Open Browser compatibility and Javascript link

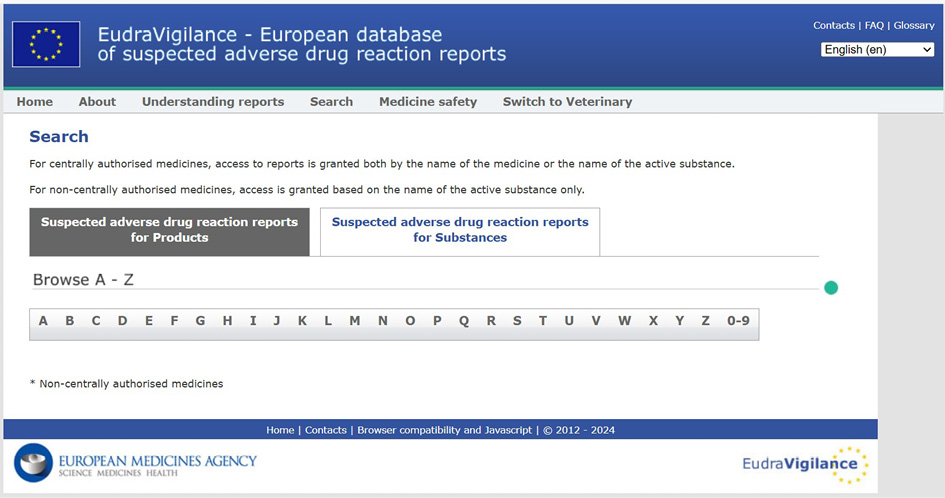(445, 430)
